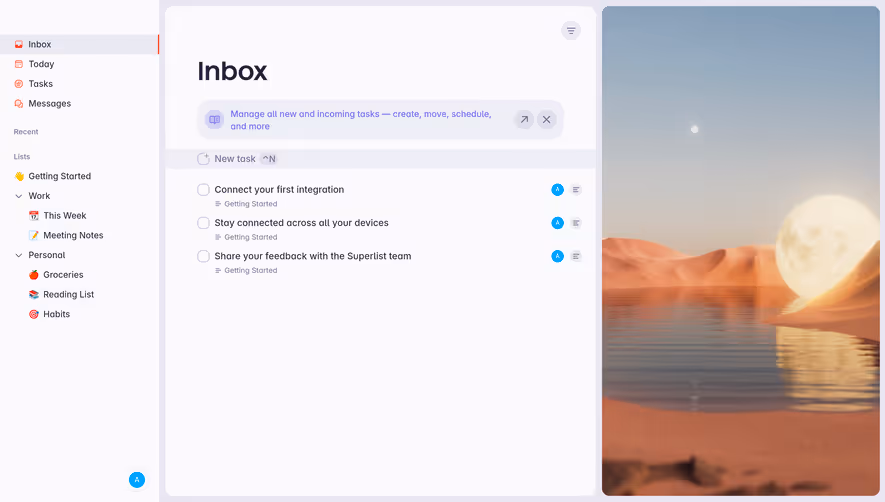Select the Work folder label
Viewport: 885px width, 502px height.
click(x=40, y=196)
